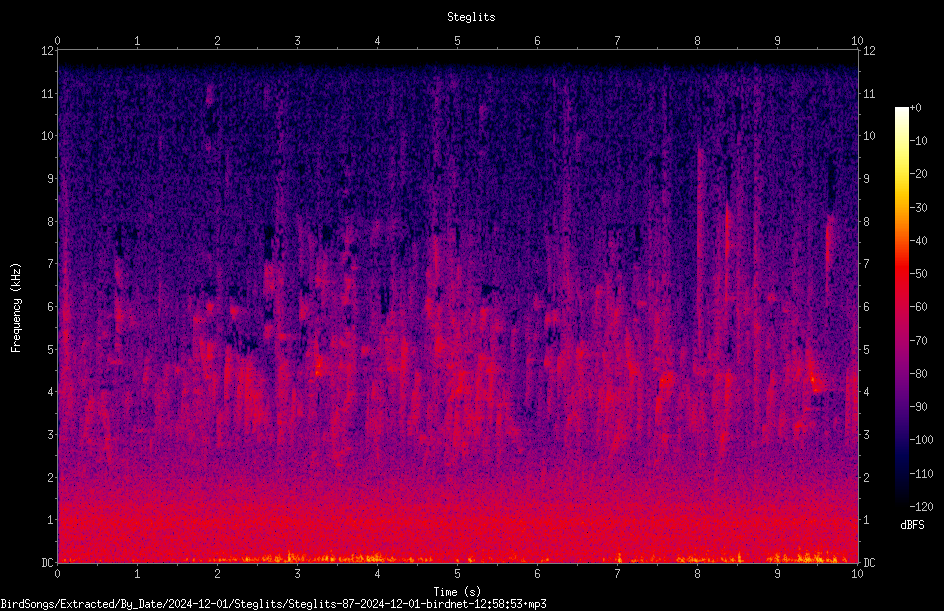
Task: Click the -120 value on dBFS scale
Action: coord(921,506)
